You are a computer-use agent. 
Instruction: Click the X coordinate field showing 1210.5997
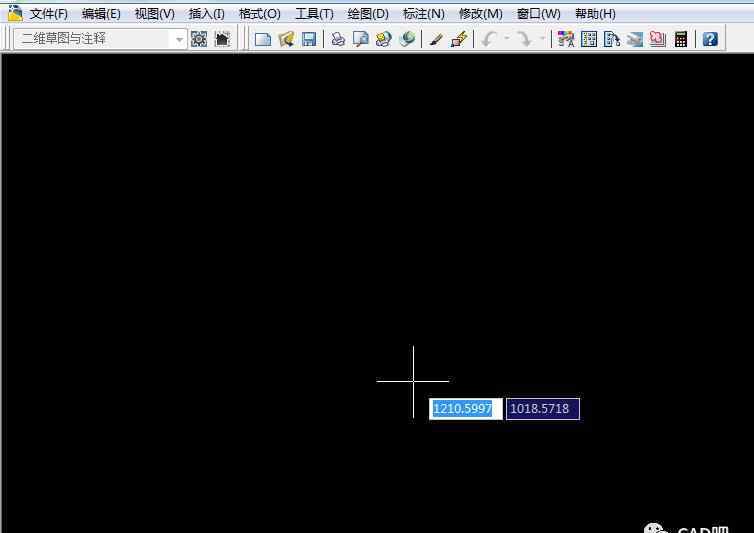[465, 409]
